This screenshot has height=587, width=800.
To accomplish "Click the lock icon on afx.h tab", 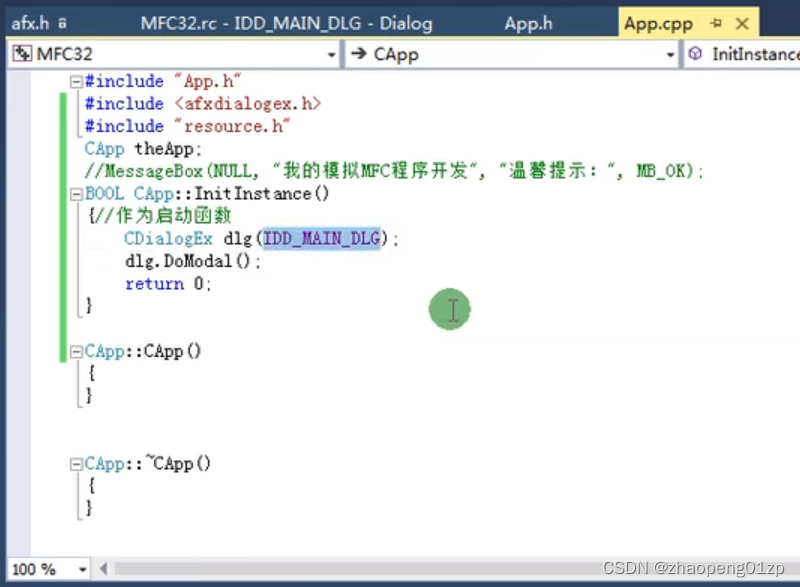I will click(x=62, y=23).
